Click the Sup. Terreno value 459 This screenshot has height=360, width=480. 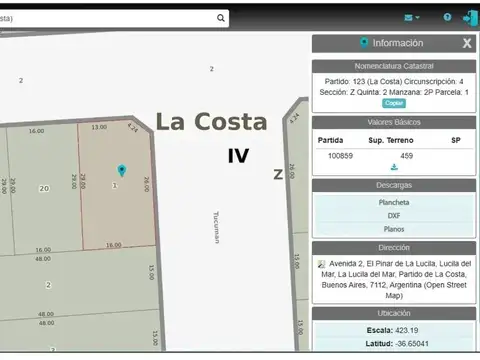tap(407, 156)
